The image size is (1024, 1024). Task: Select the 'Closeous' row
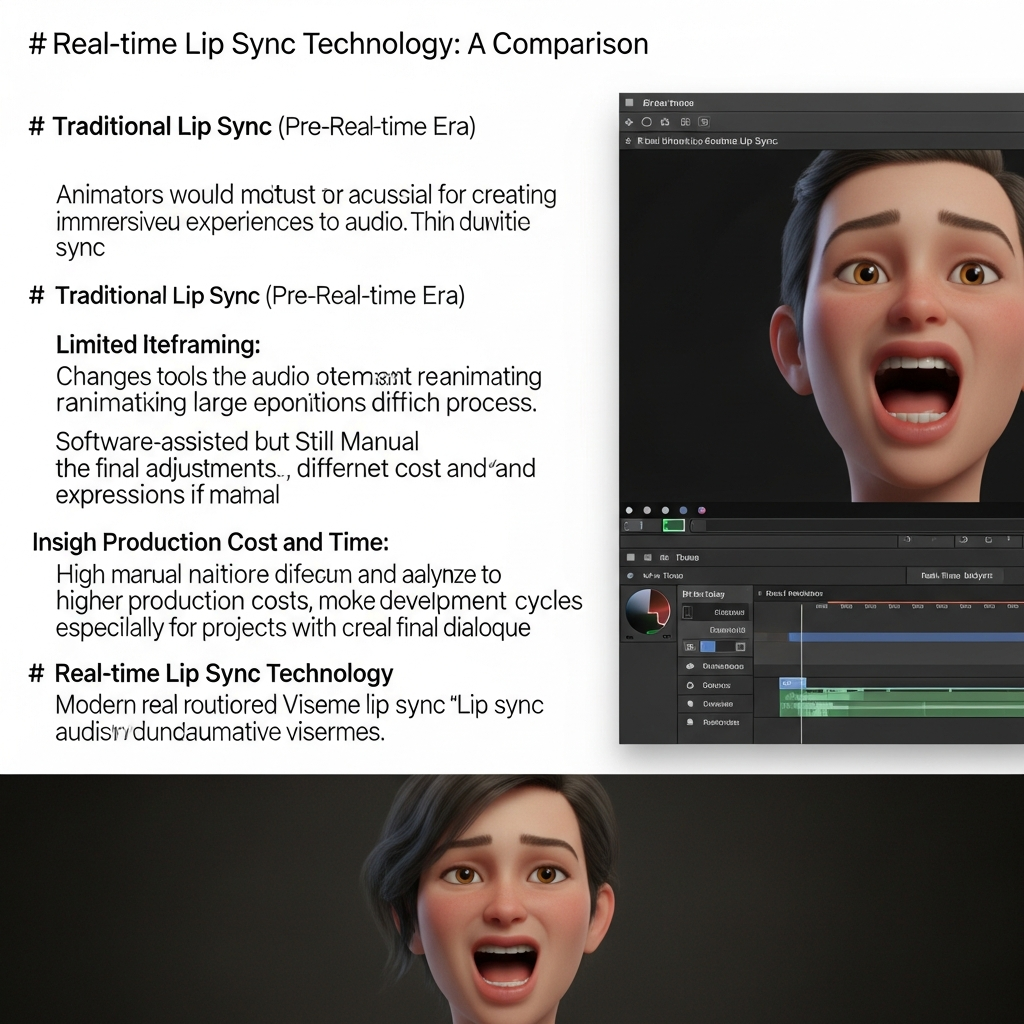point(714,613)
